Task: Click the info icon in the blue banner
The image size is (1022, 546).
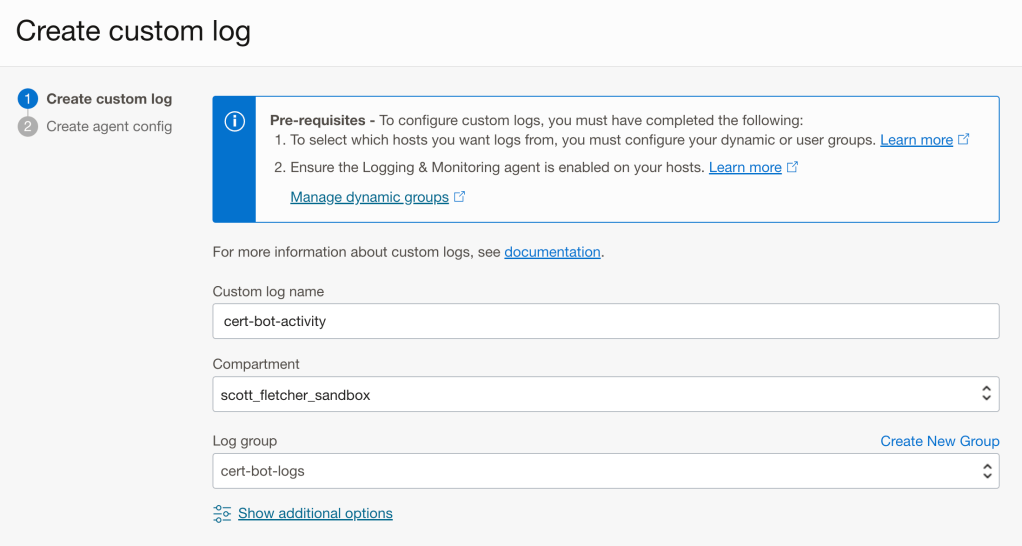Action: point(234,122)
